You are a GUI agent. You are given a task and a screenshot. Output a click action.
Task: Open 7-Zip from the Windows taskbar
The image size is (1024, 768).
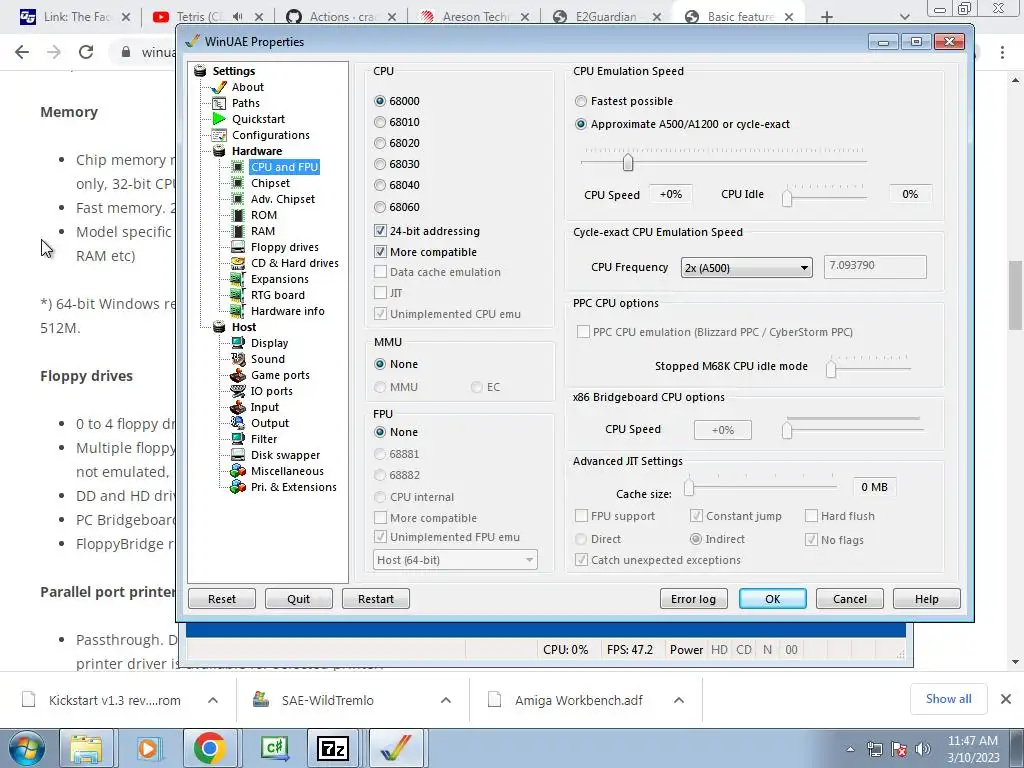pyautogui.click(x=332, y=748)
